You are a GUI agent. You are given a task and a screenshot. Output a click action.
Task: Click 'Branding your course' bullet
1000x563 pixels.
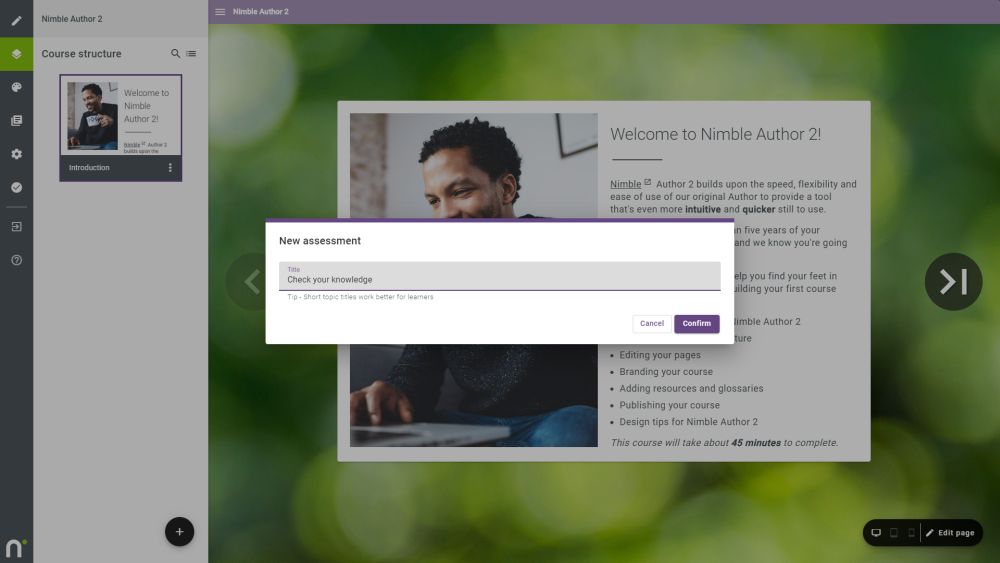(x=666, y=372)
